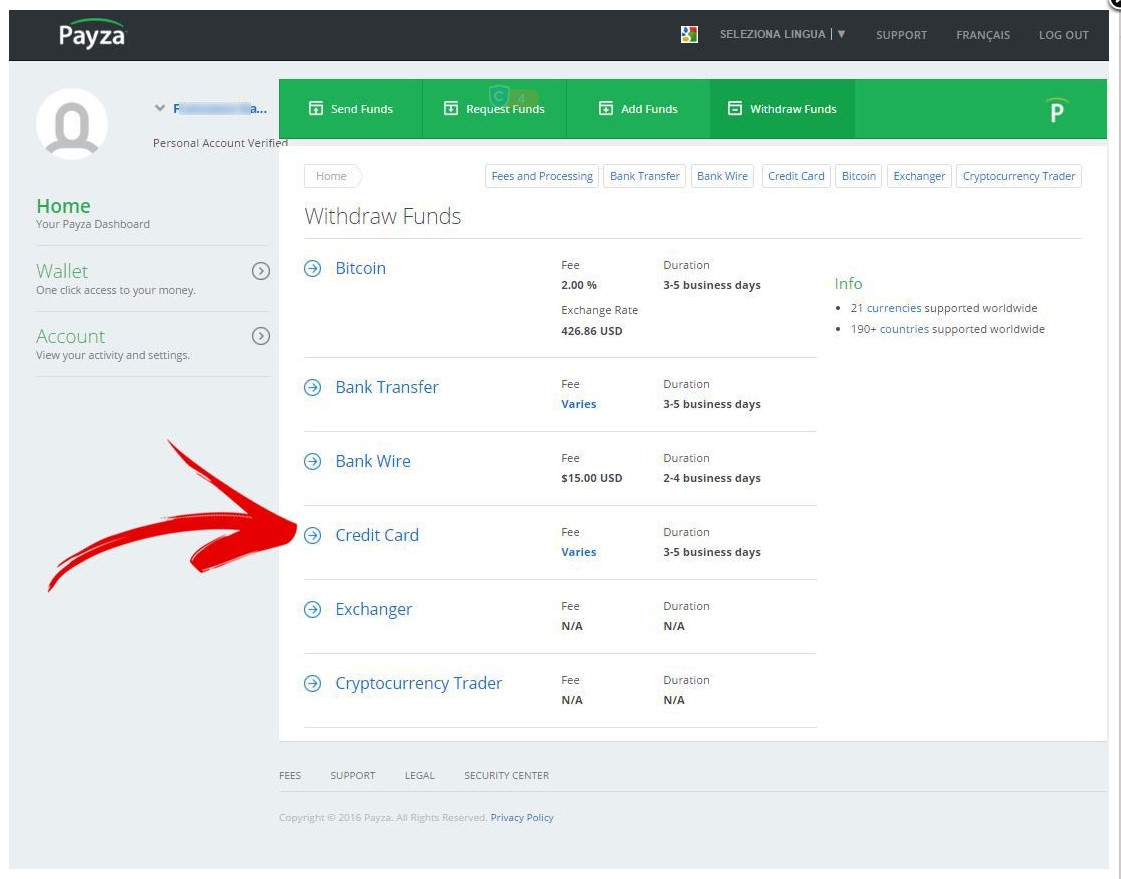
Task: Click the Google Translate icon
Action: [689, 35]
